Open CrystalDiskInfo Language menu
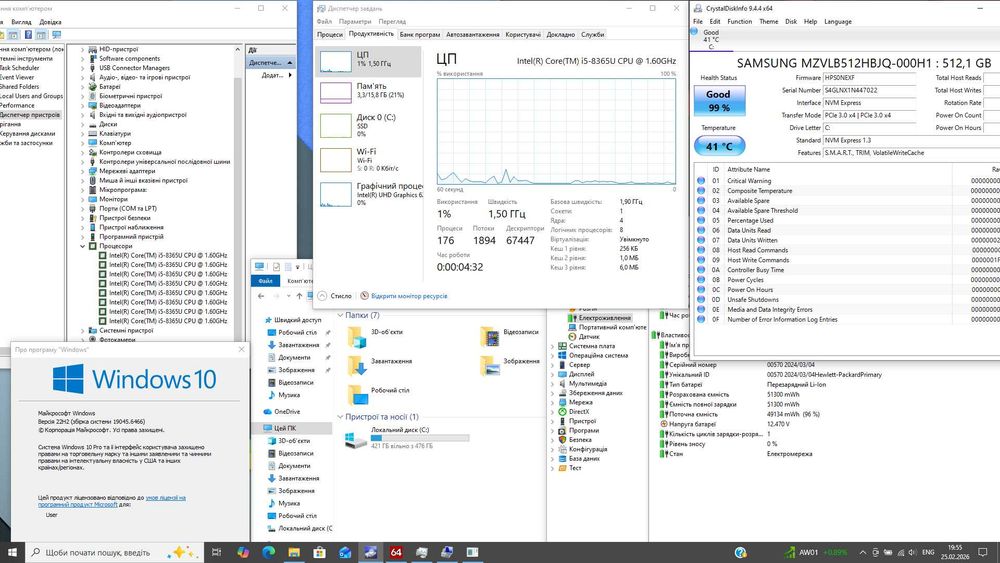 [837, 22]
